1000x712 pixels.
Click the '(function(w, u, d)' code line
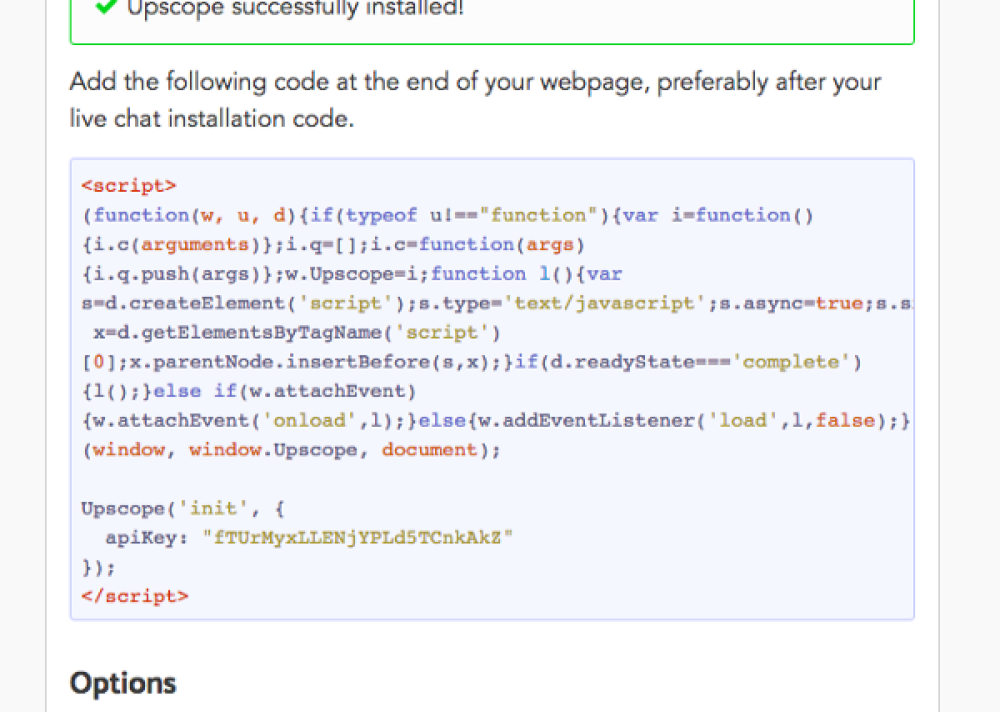tap(448, 215)
